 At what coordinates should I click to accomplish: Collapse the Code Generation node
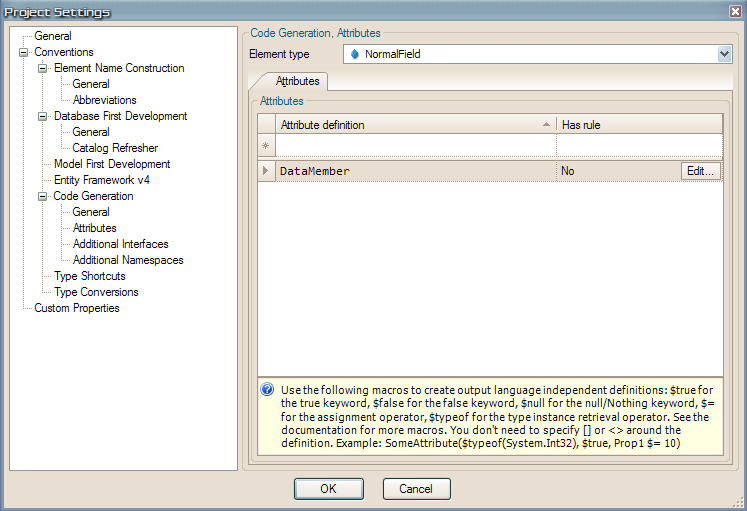42,197
